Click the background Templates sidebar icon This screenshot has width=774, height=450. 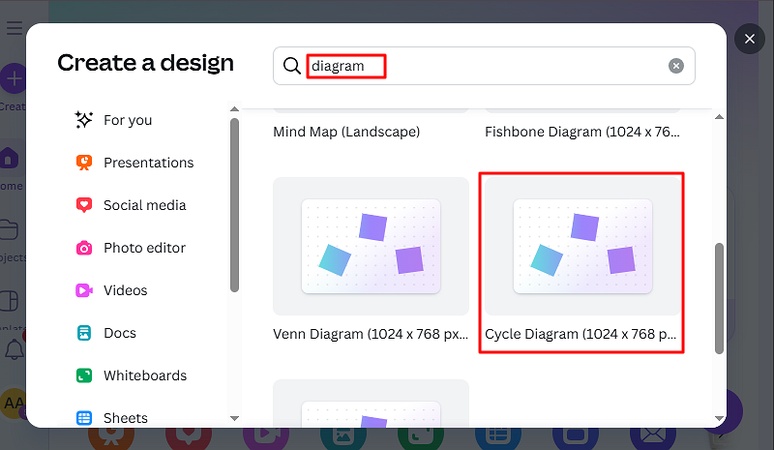[9, 301]
